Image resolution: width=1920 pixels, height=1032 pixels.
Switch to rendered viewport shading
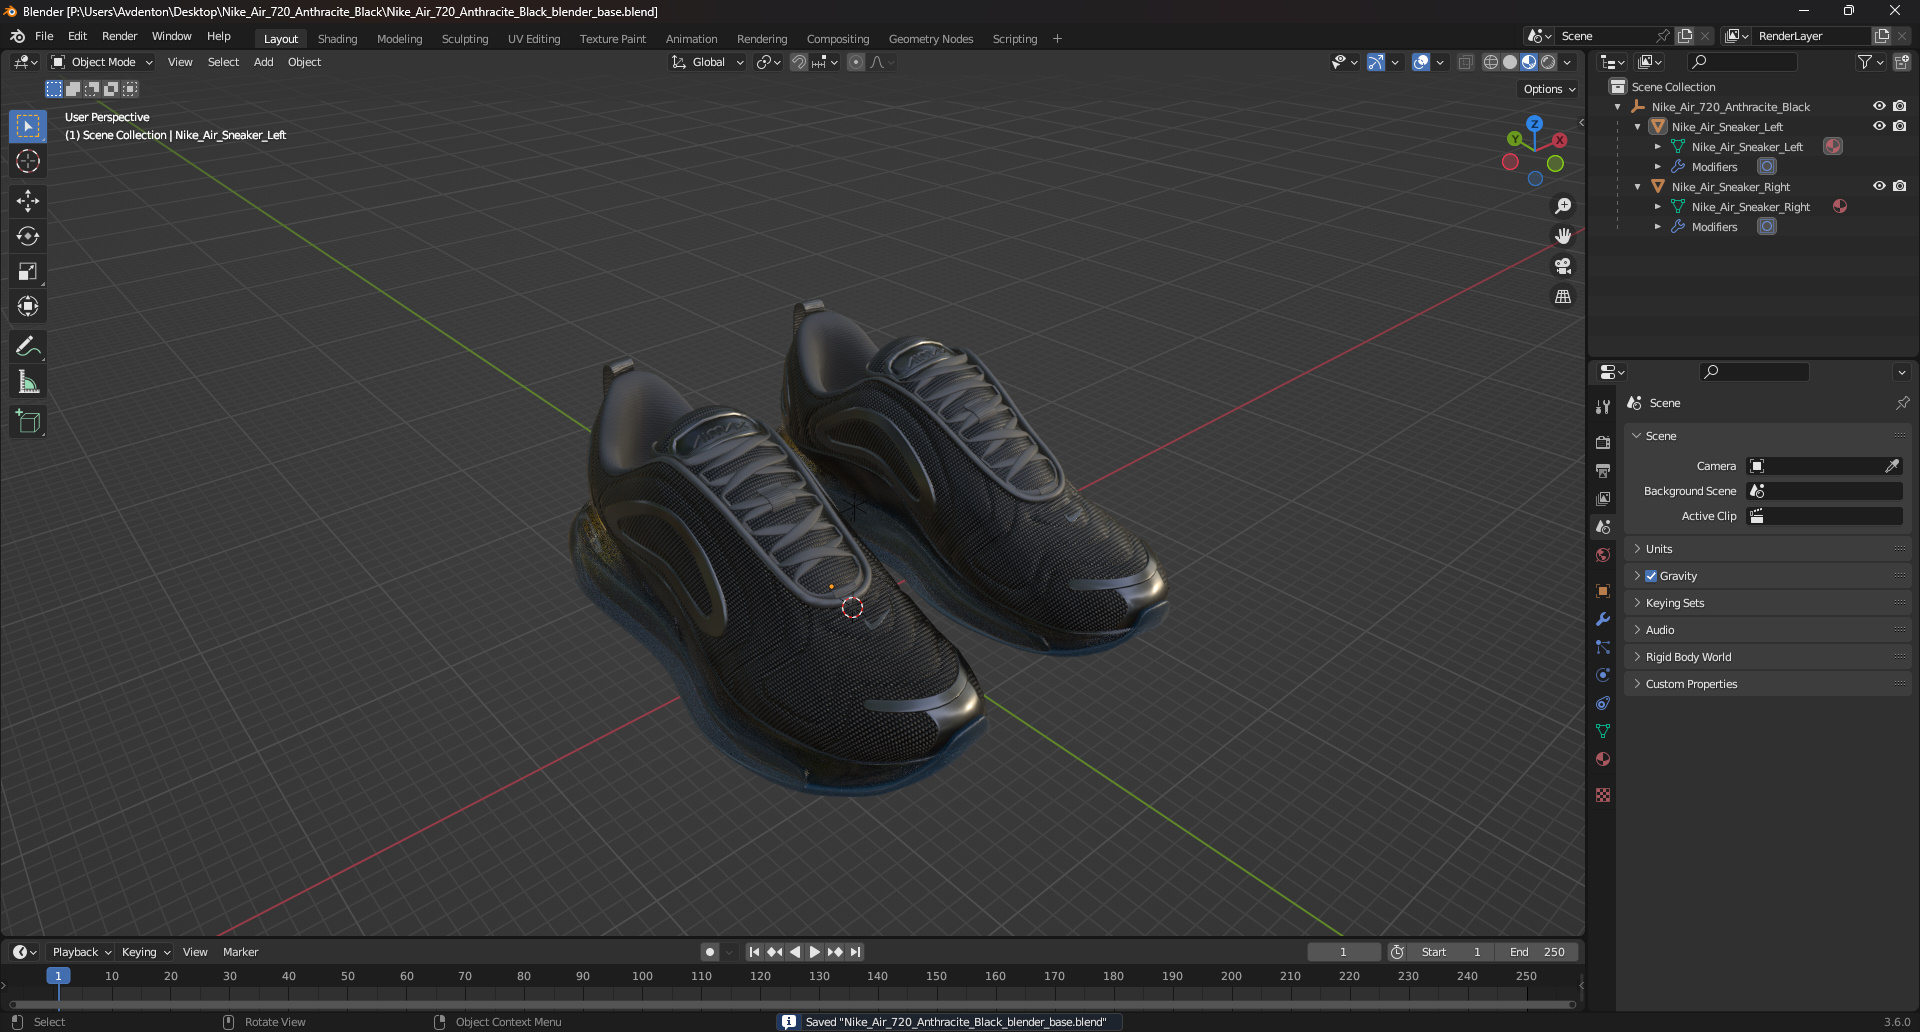point(1548,62)
